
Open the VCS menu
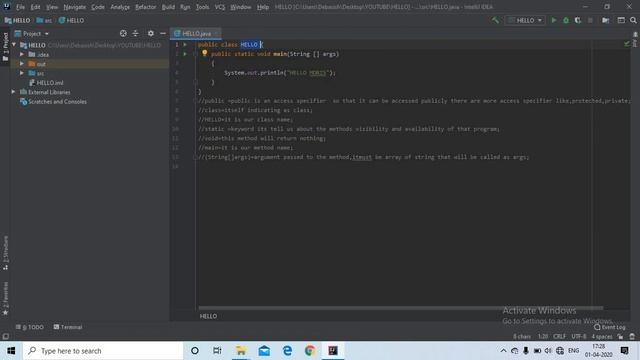point(220,7)
